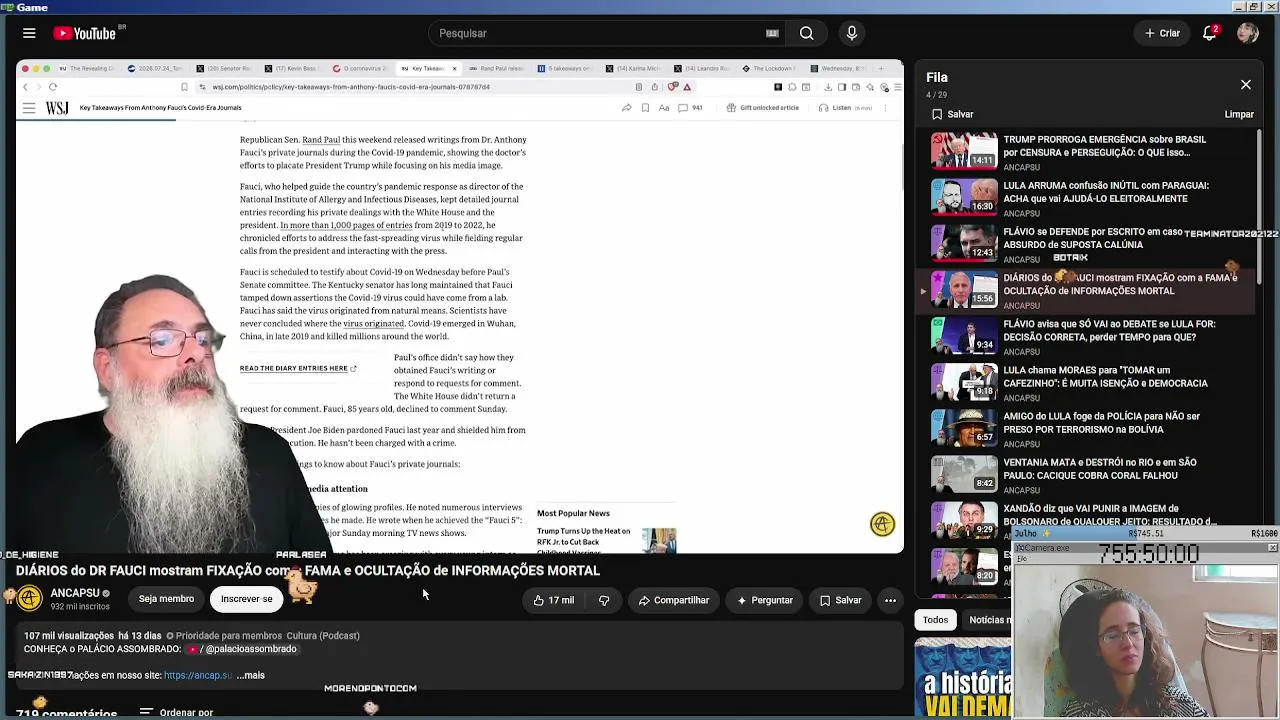Viewport: 1280px width, 720px height.
Task: Click the queue title DIÁRIOS do DR FAUCI
Action: click(1120, 284)
